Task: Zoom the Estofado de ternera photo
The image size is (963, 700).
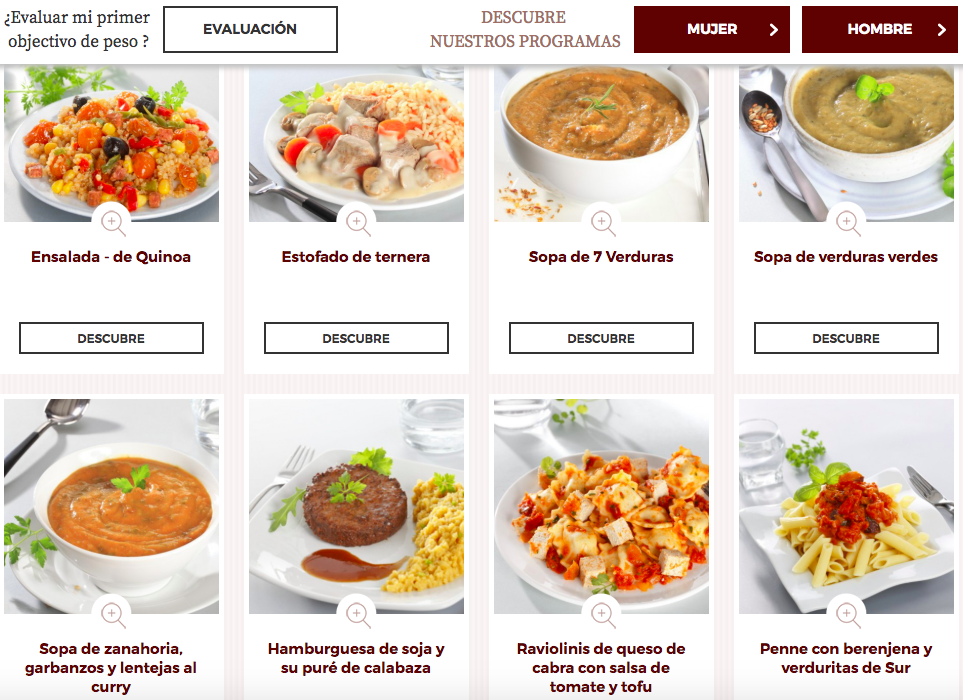Action: (357, 222)
